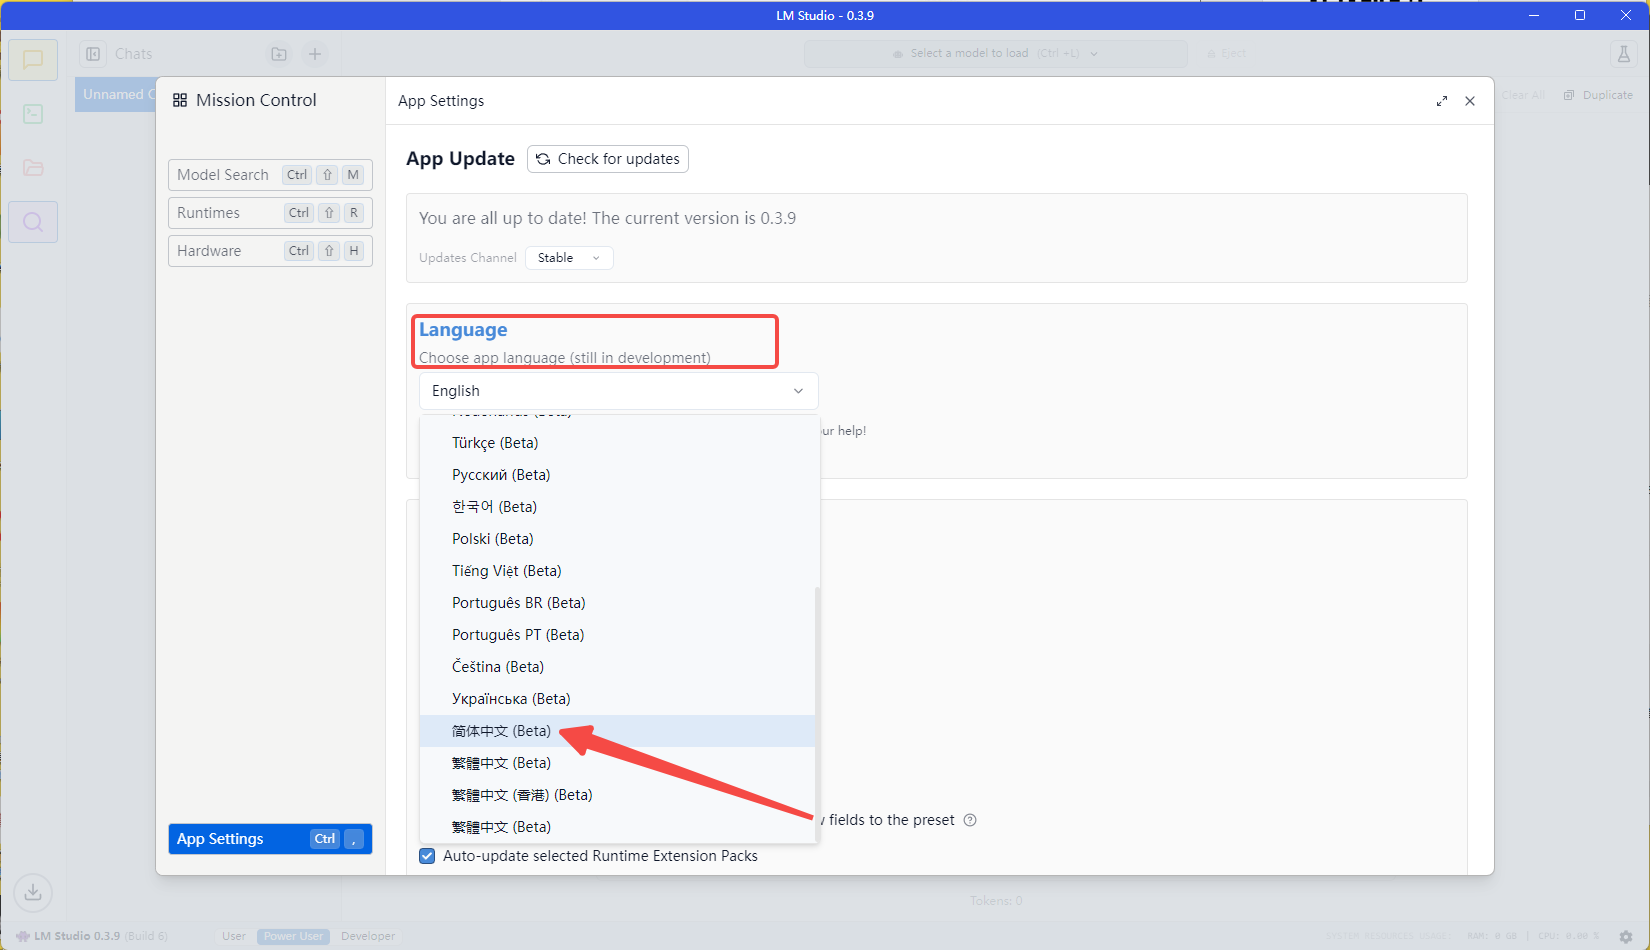1650x950 pixels.
Task: Check for updates
Action: click(x=608, y=159)
